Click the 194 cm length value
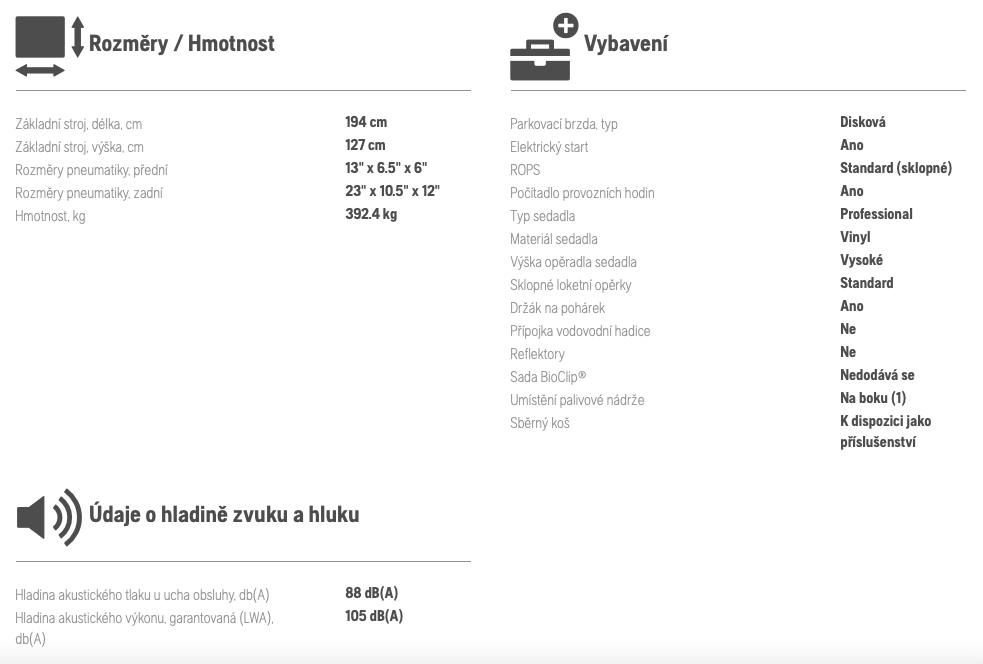The height and width of the screenshot is (664, 983). (366, 122)
